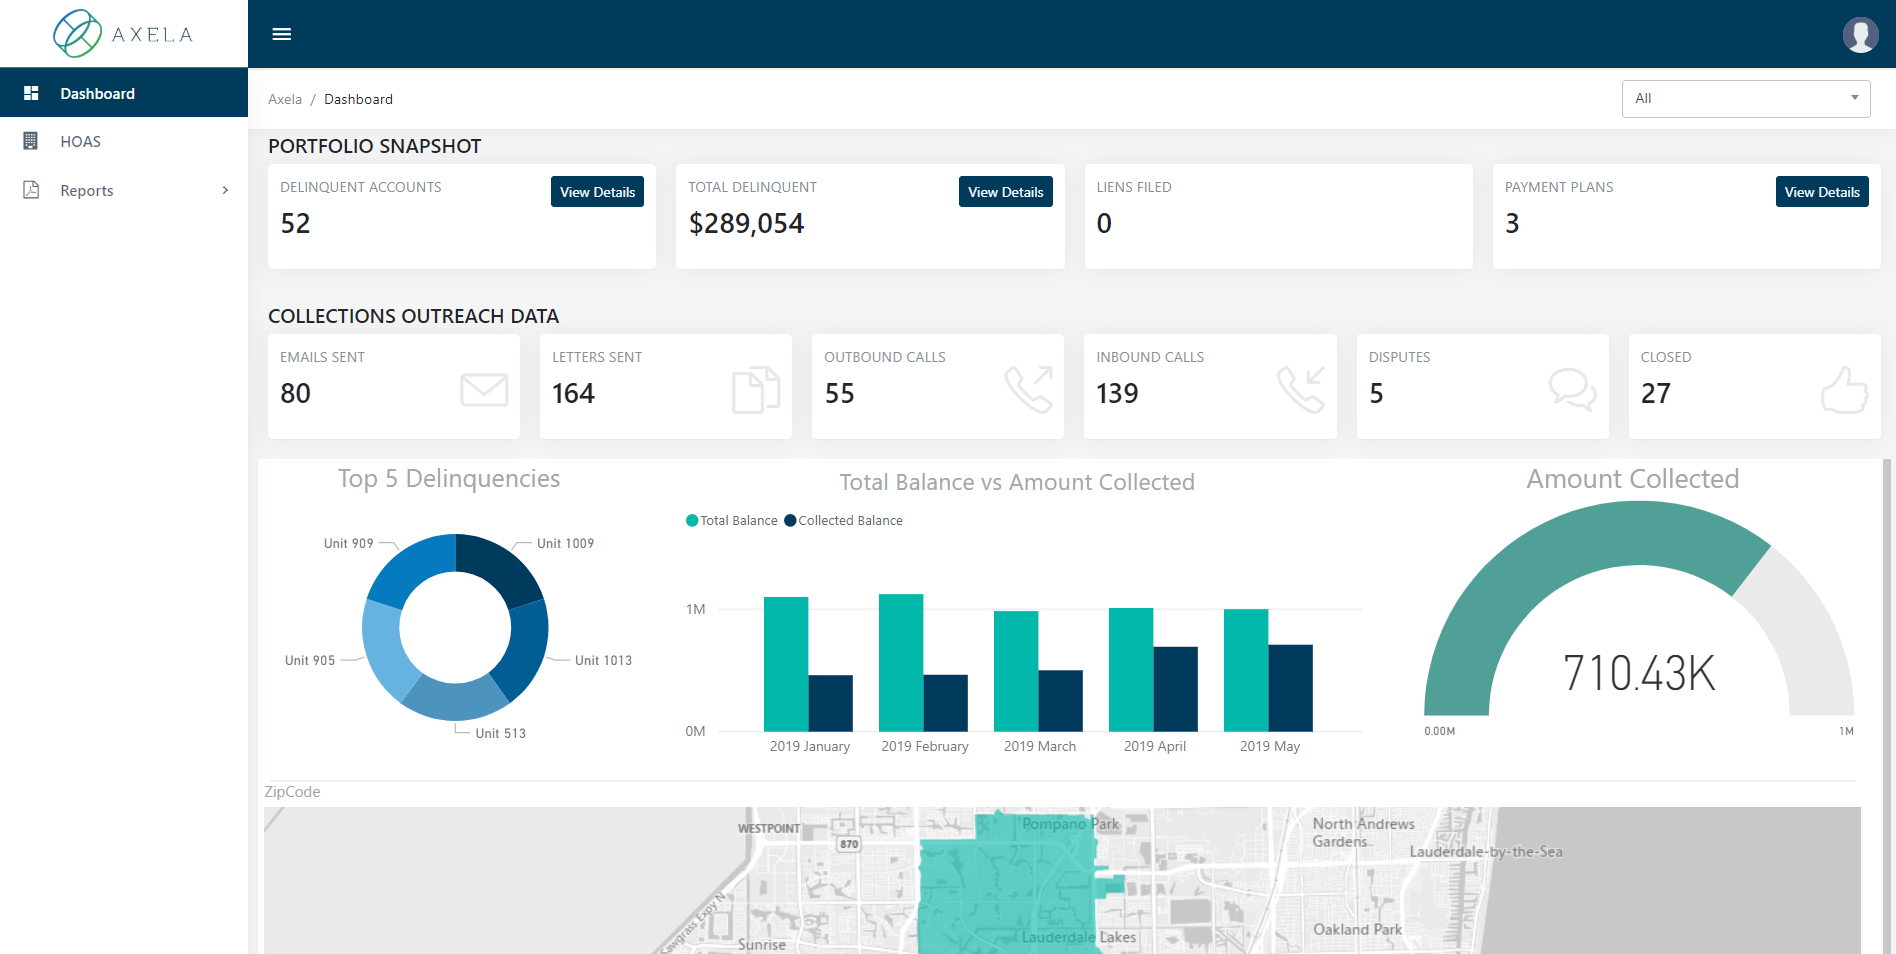
Task: Click the Disputes chat bubble icon
Action: pos(1572,390)
